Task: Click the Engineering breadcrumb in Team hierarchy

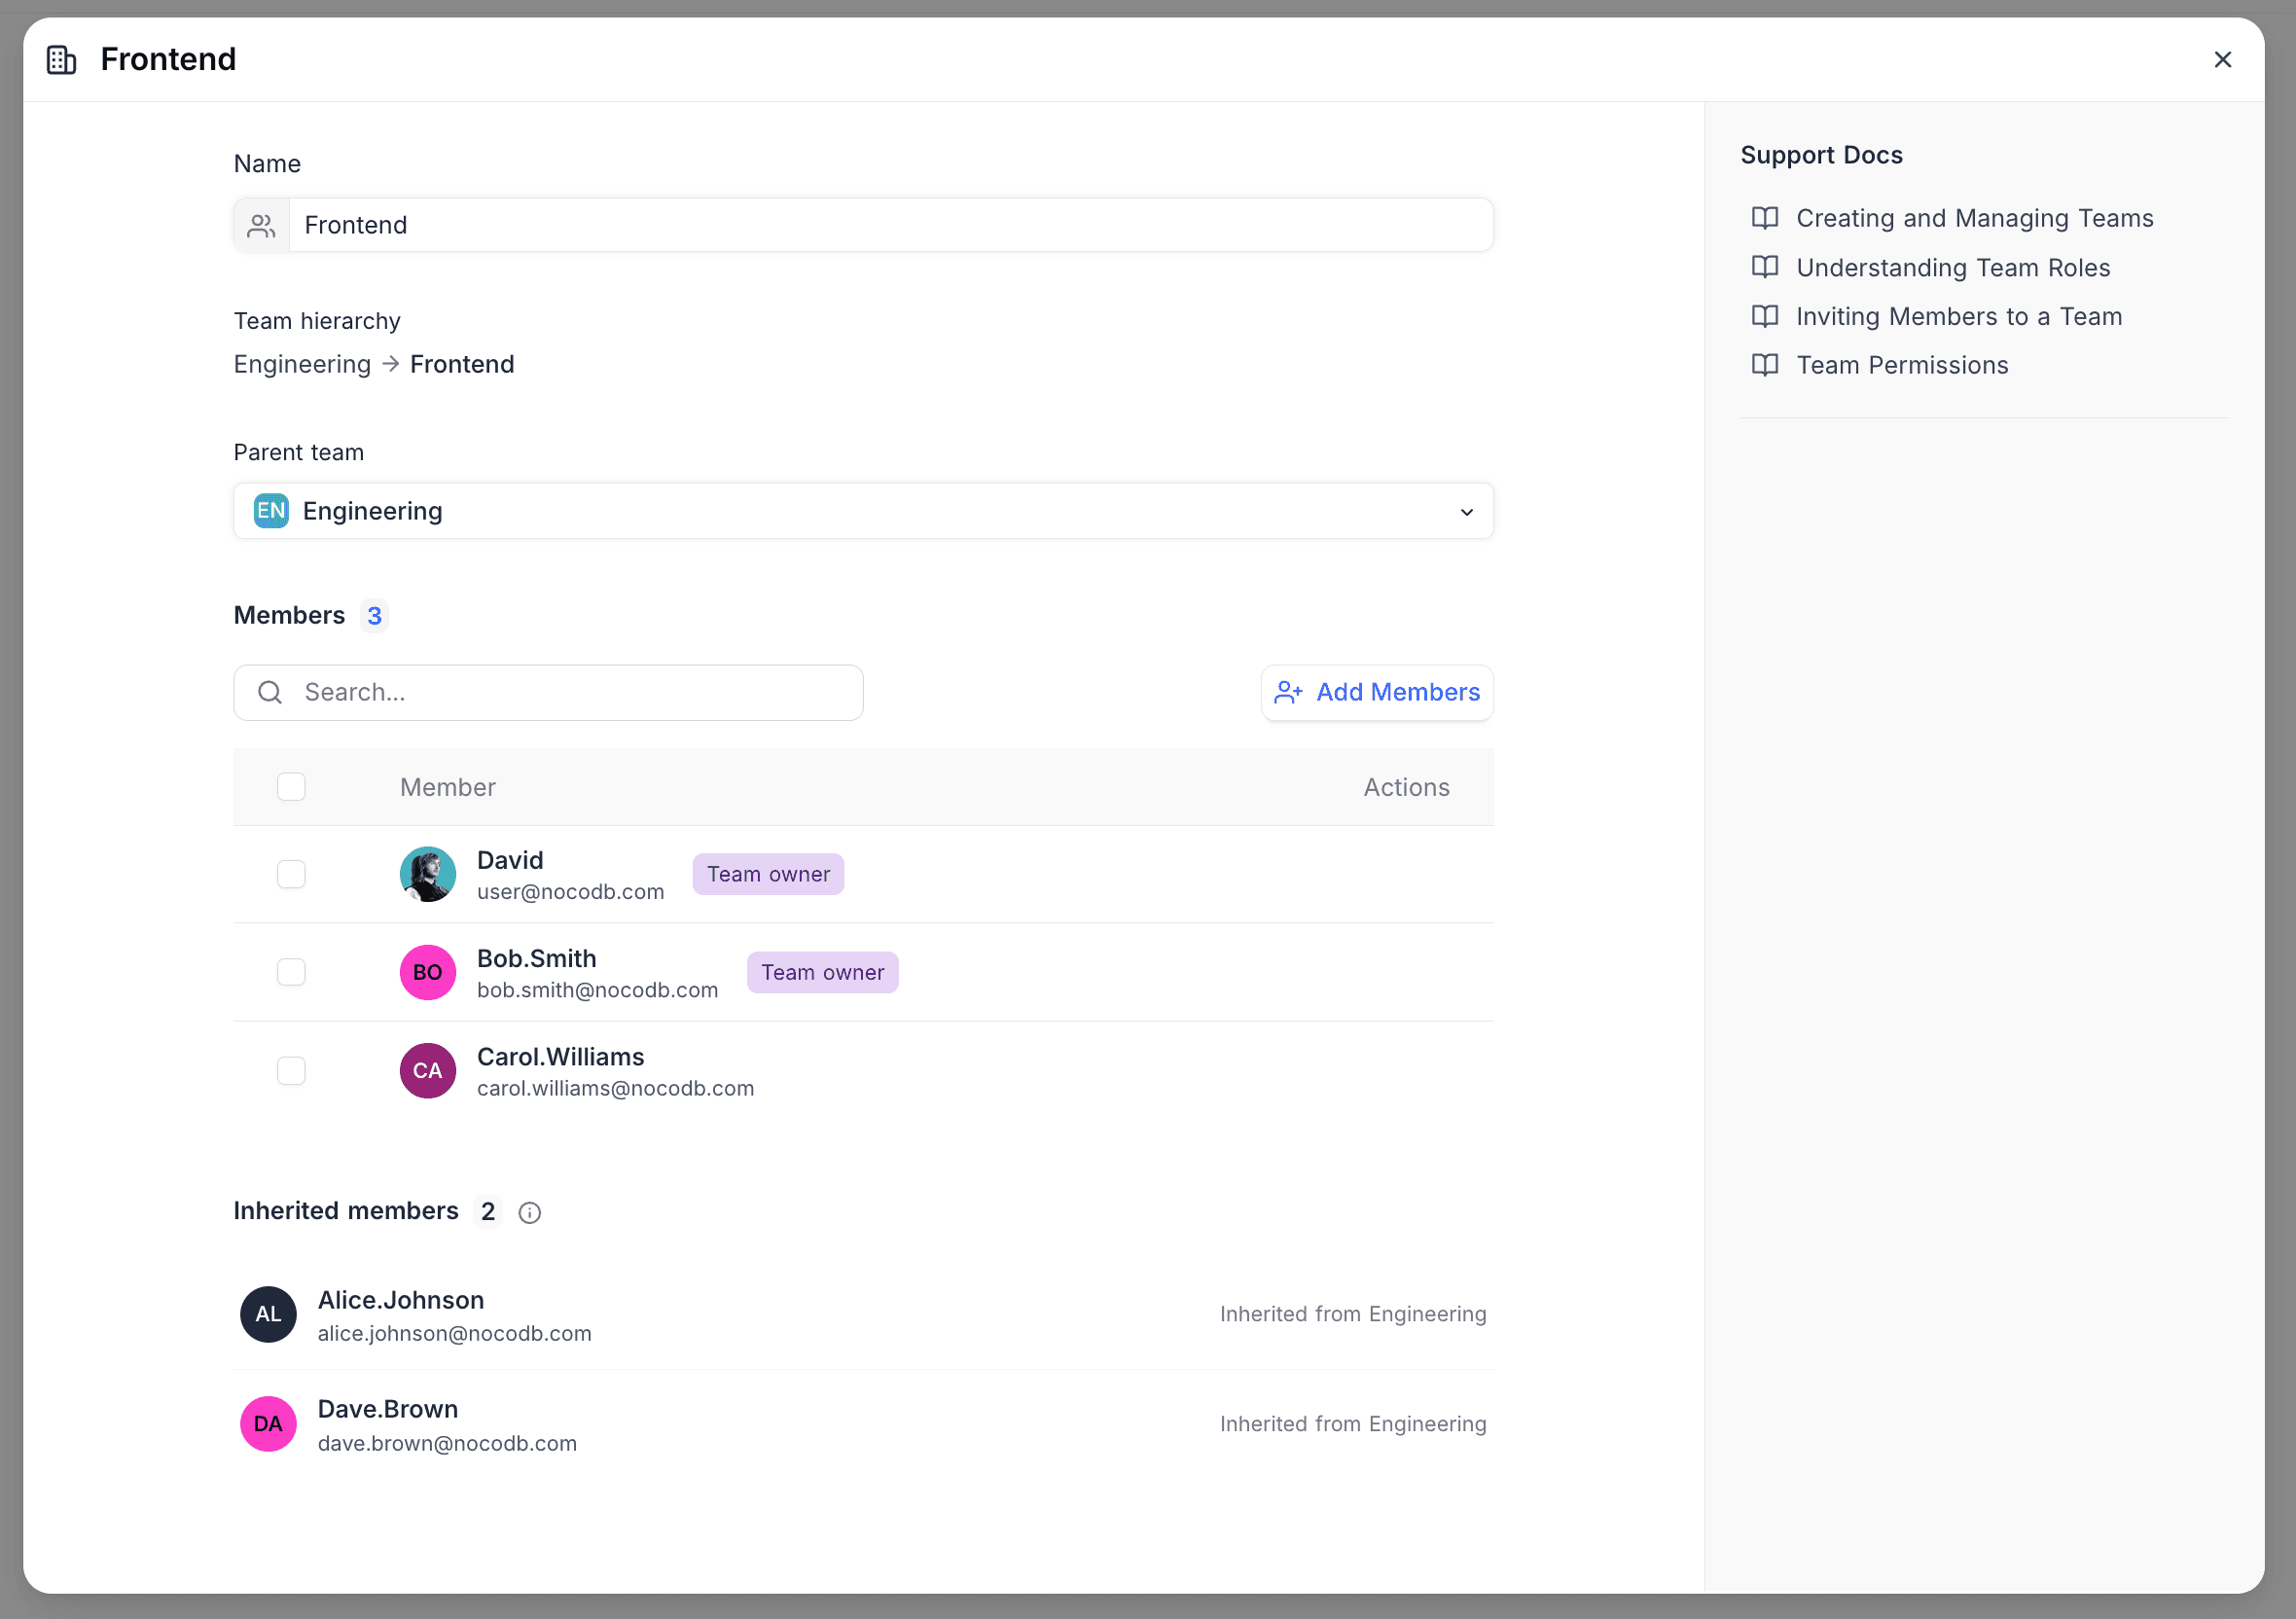Action: tap(302, 365)
